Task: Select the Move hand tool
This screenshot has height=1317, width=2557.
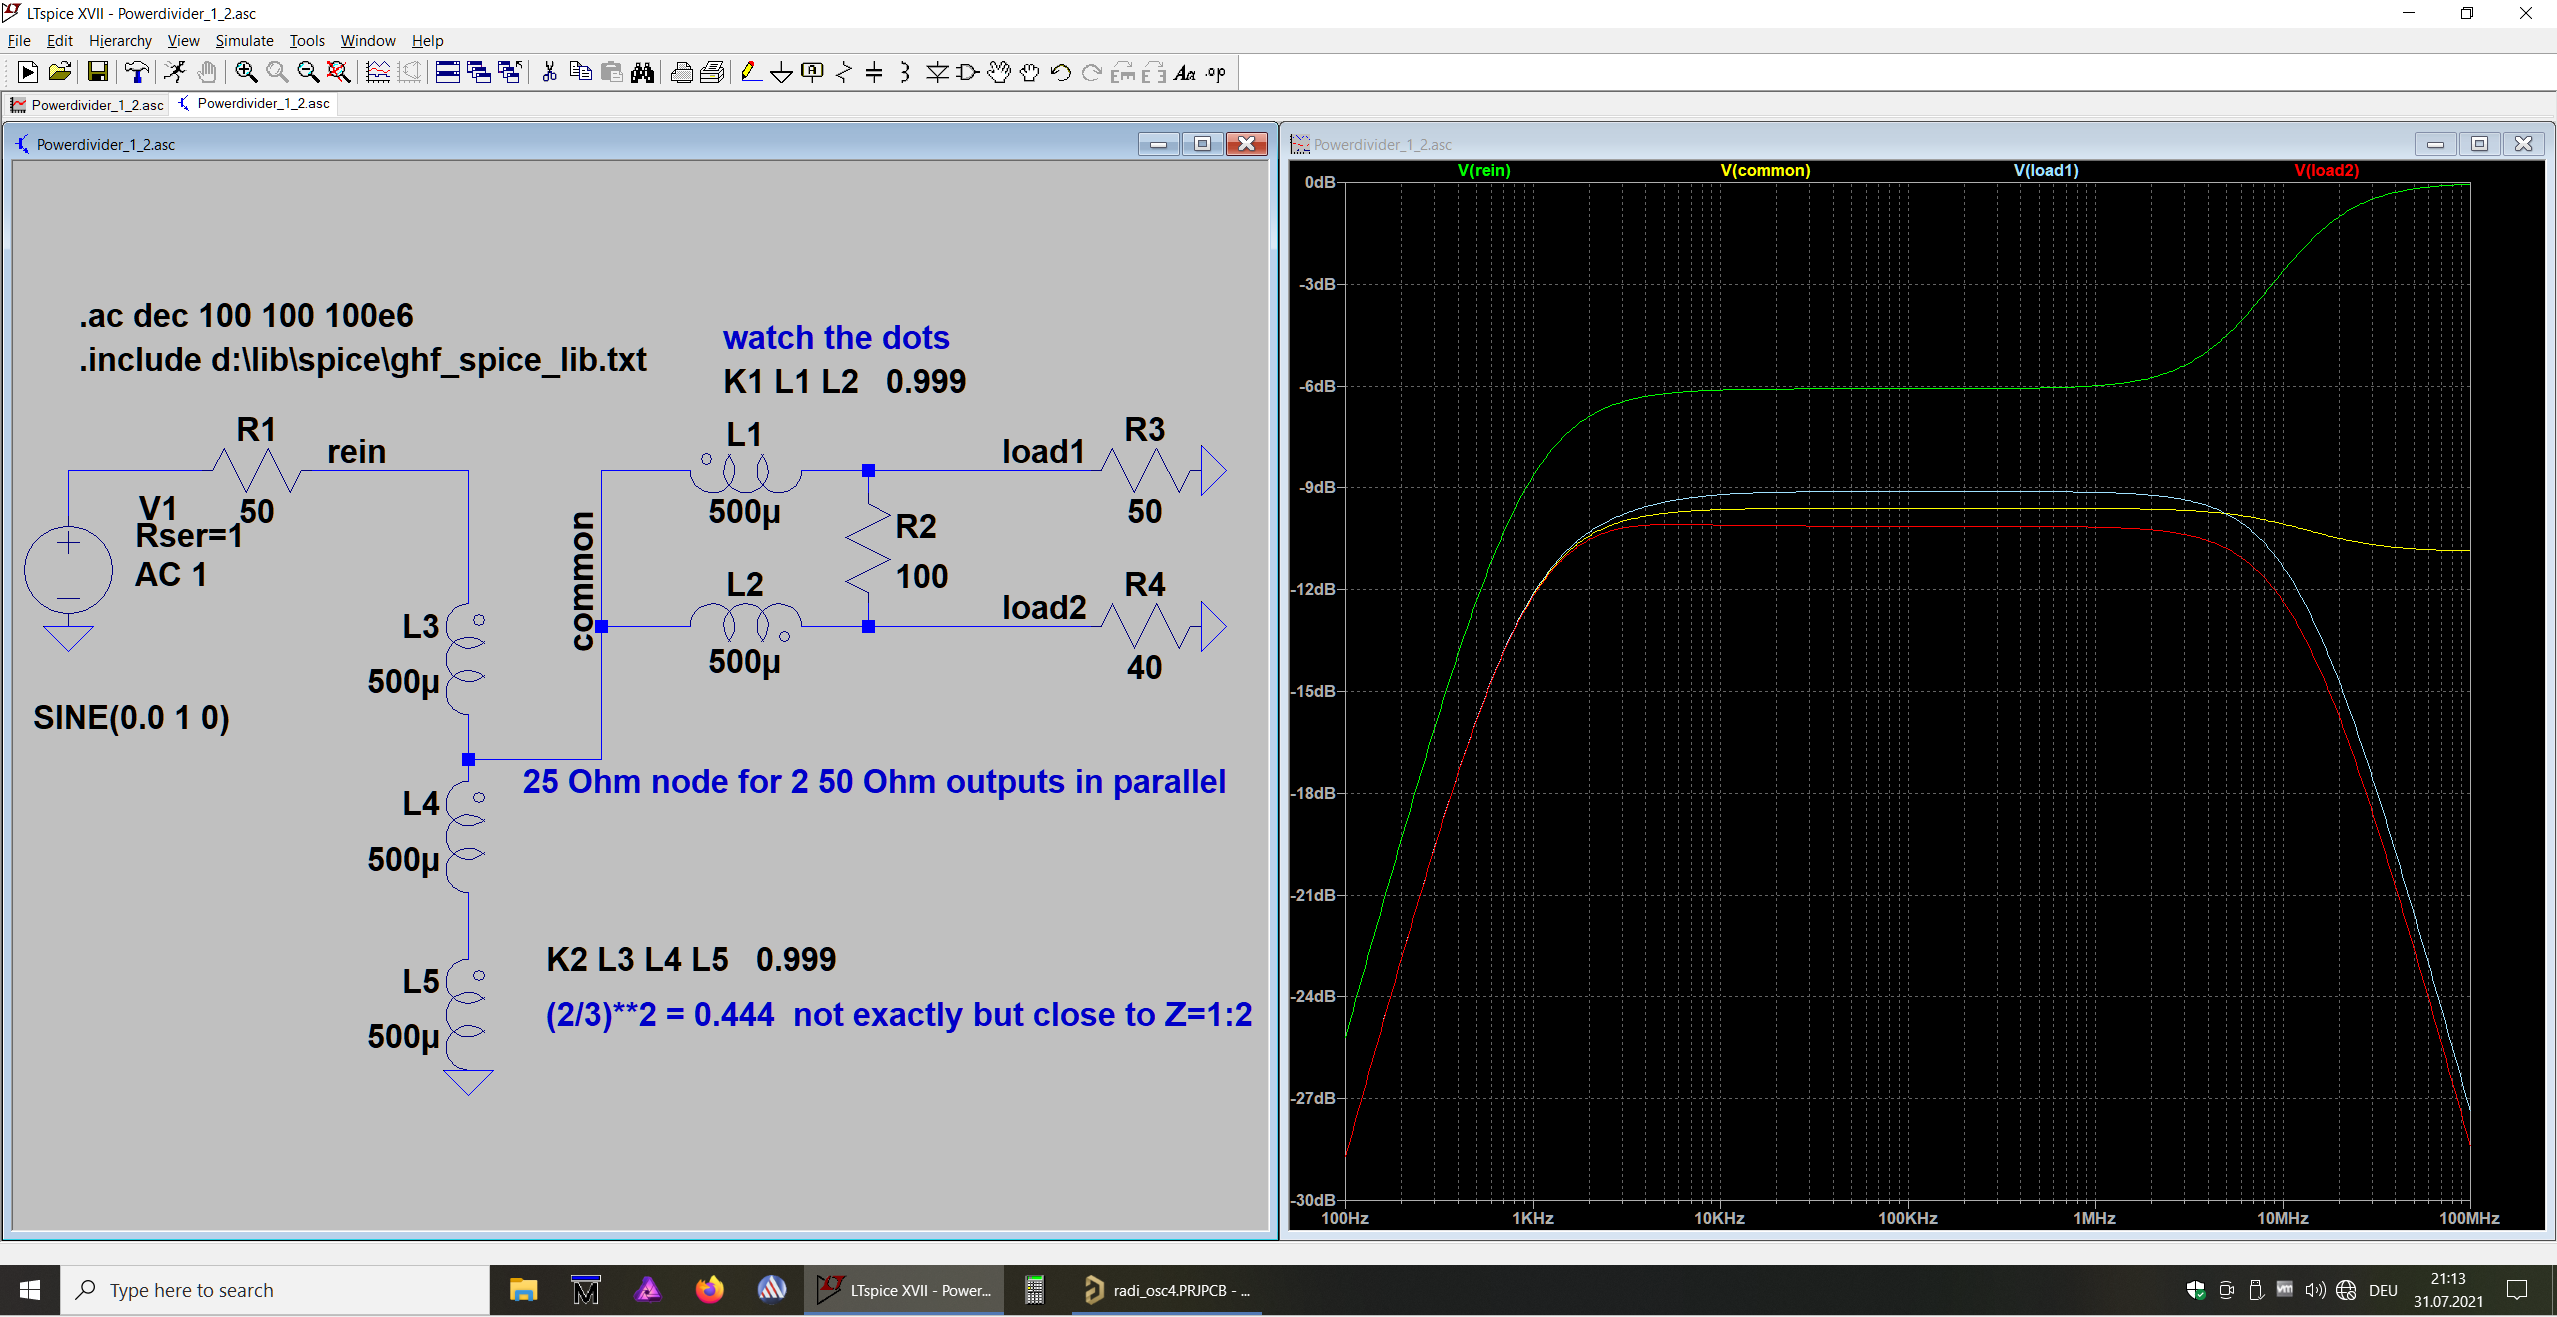Action: [999, 72]
